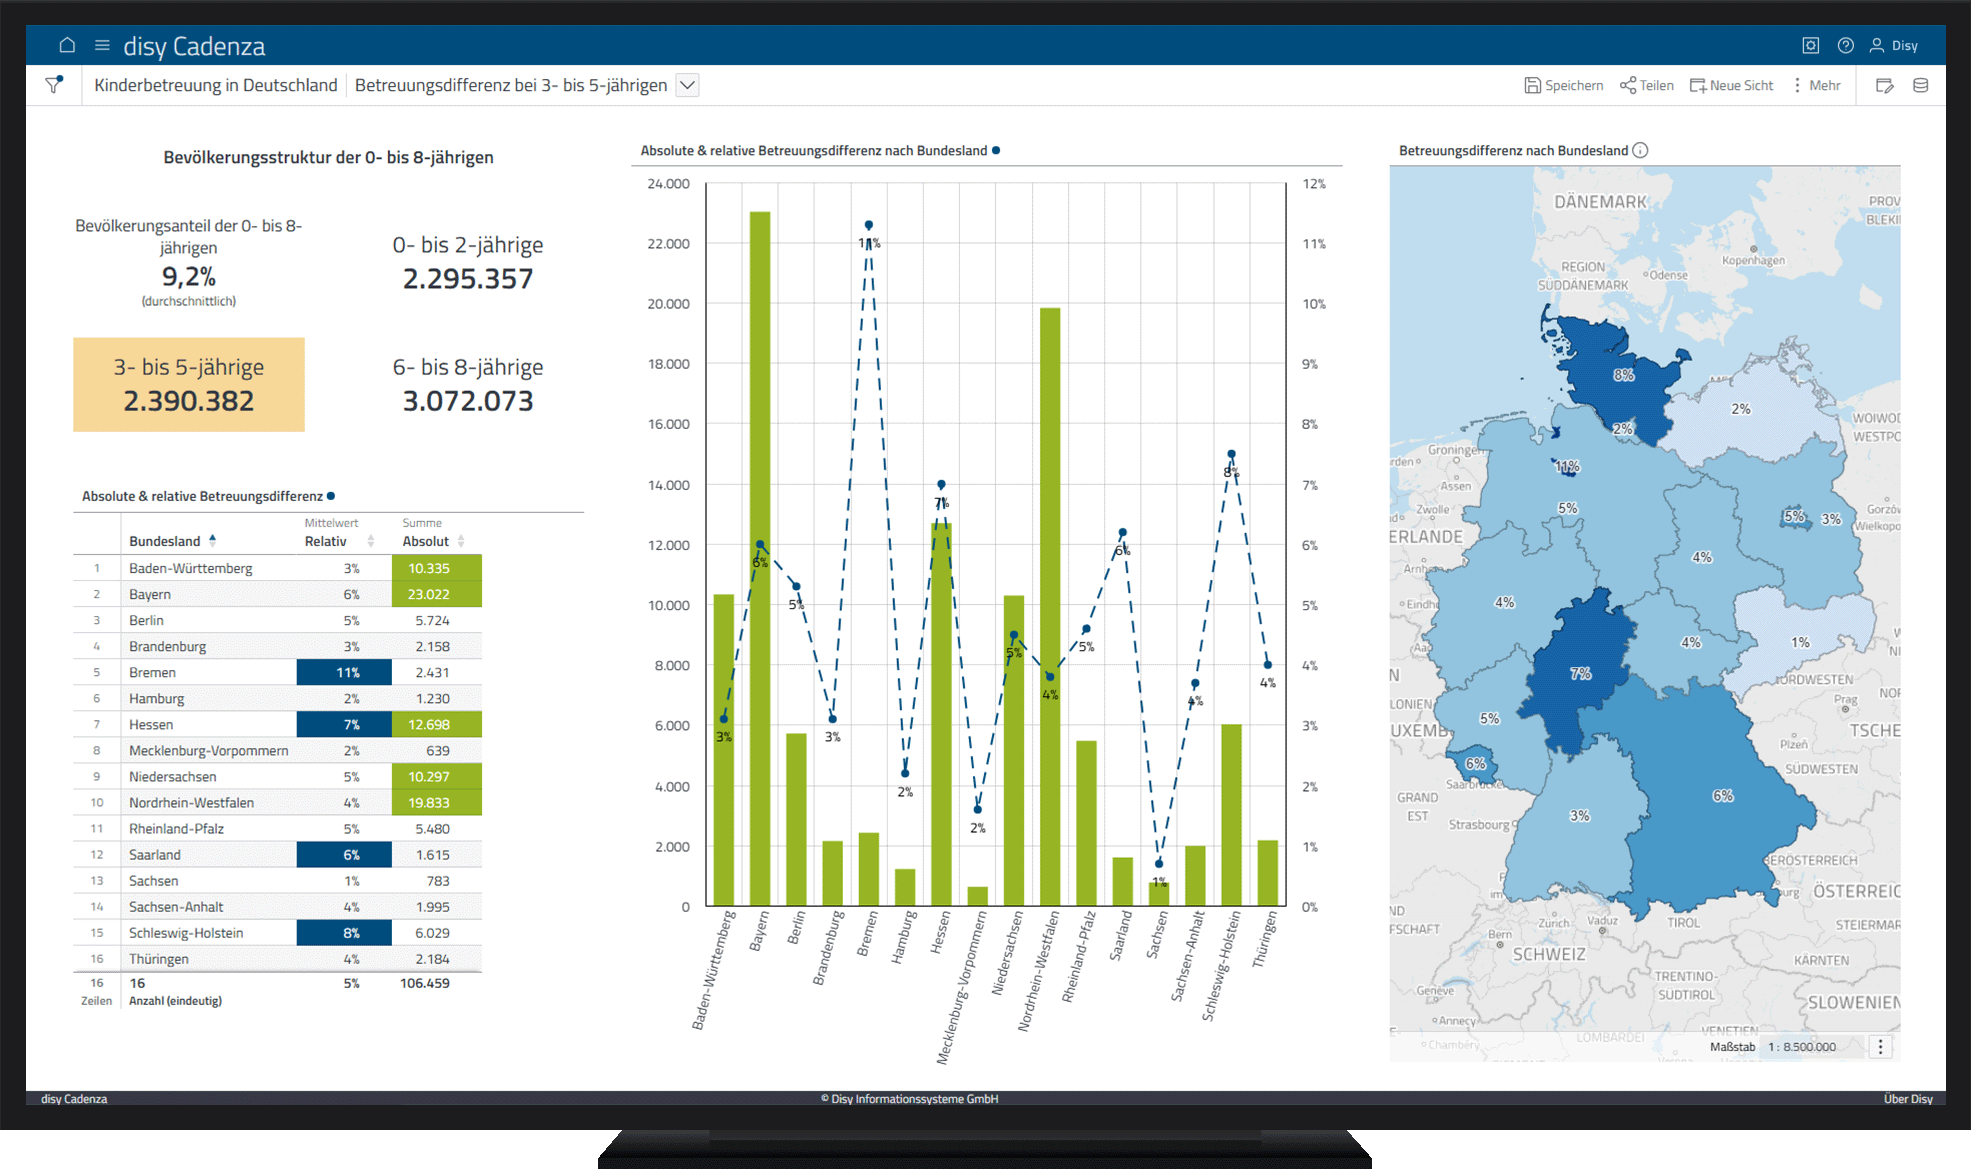Select the highlighted 3- bis 5-jährige tile
The height and width of the screenshot is (1169, 1971).
pyautogui.click(x=189, y=385)
